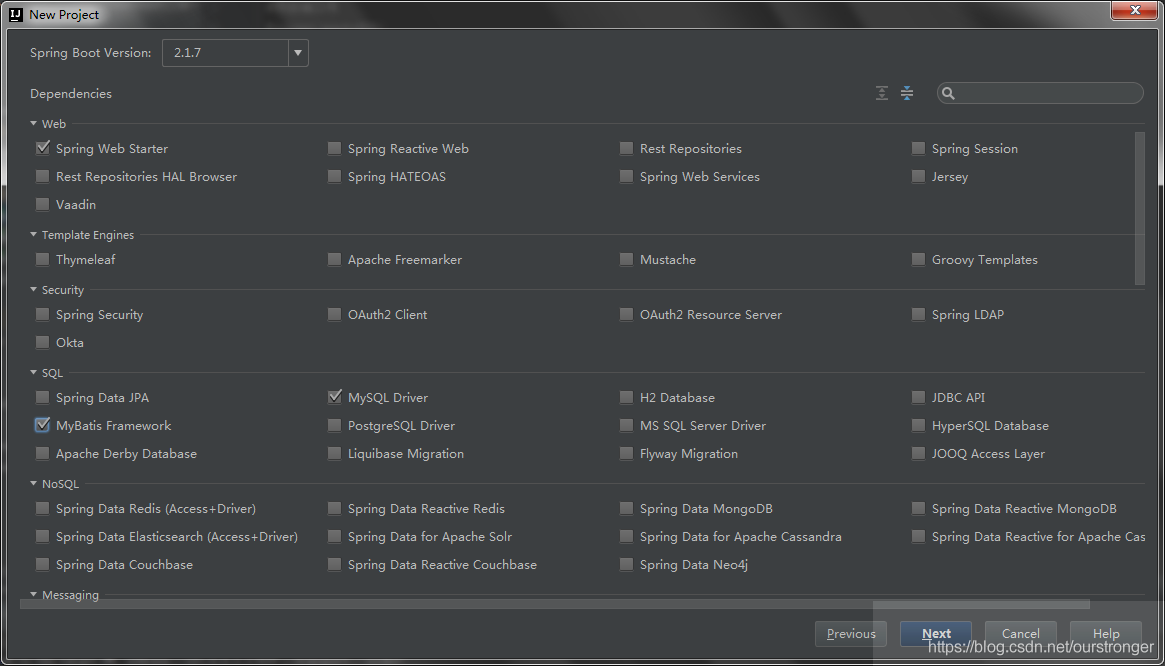This screenshot has height=666, width=1165.
Task: Check Spring Data Reactive Couchbase
Action: (334, 564)
